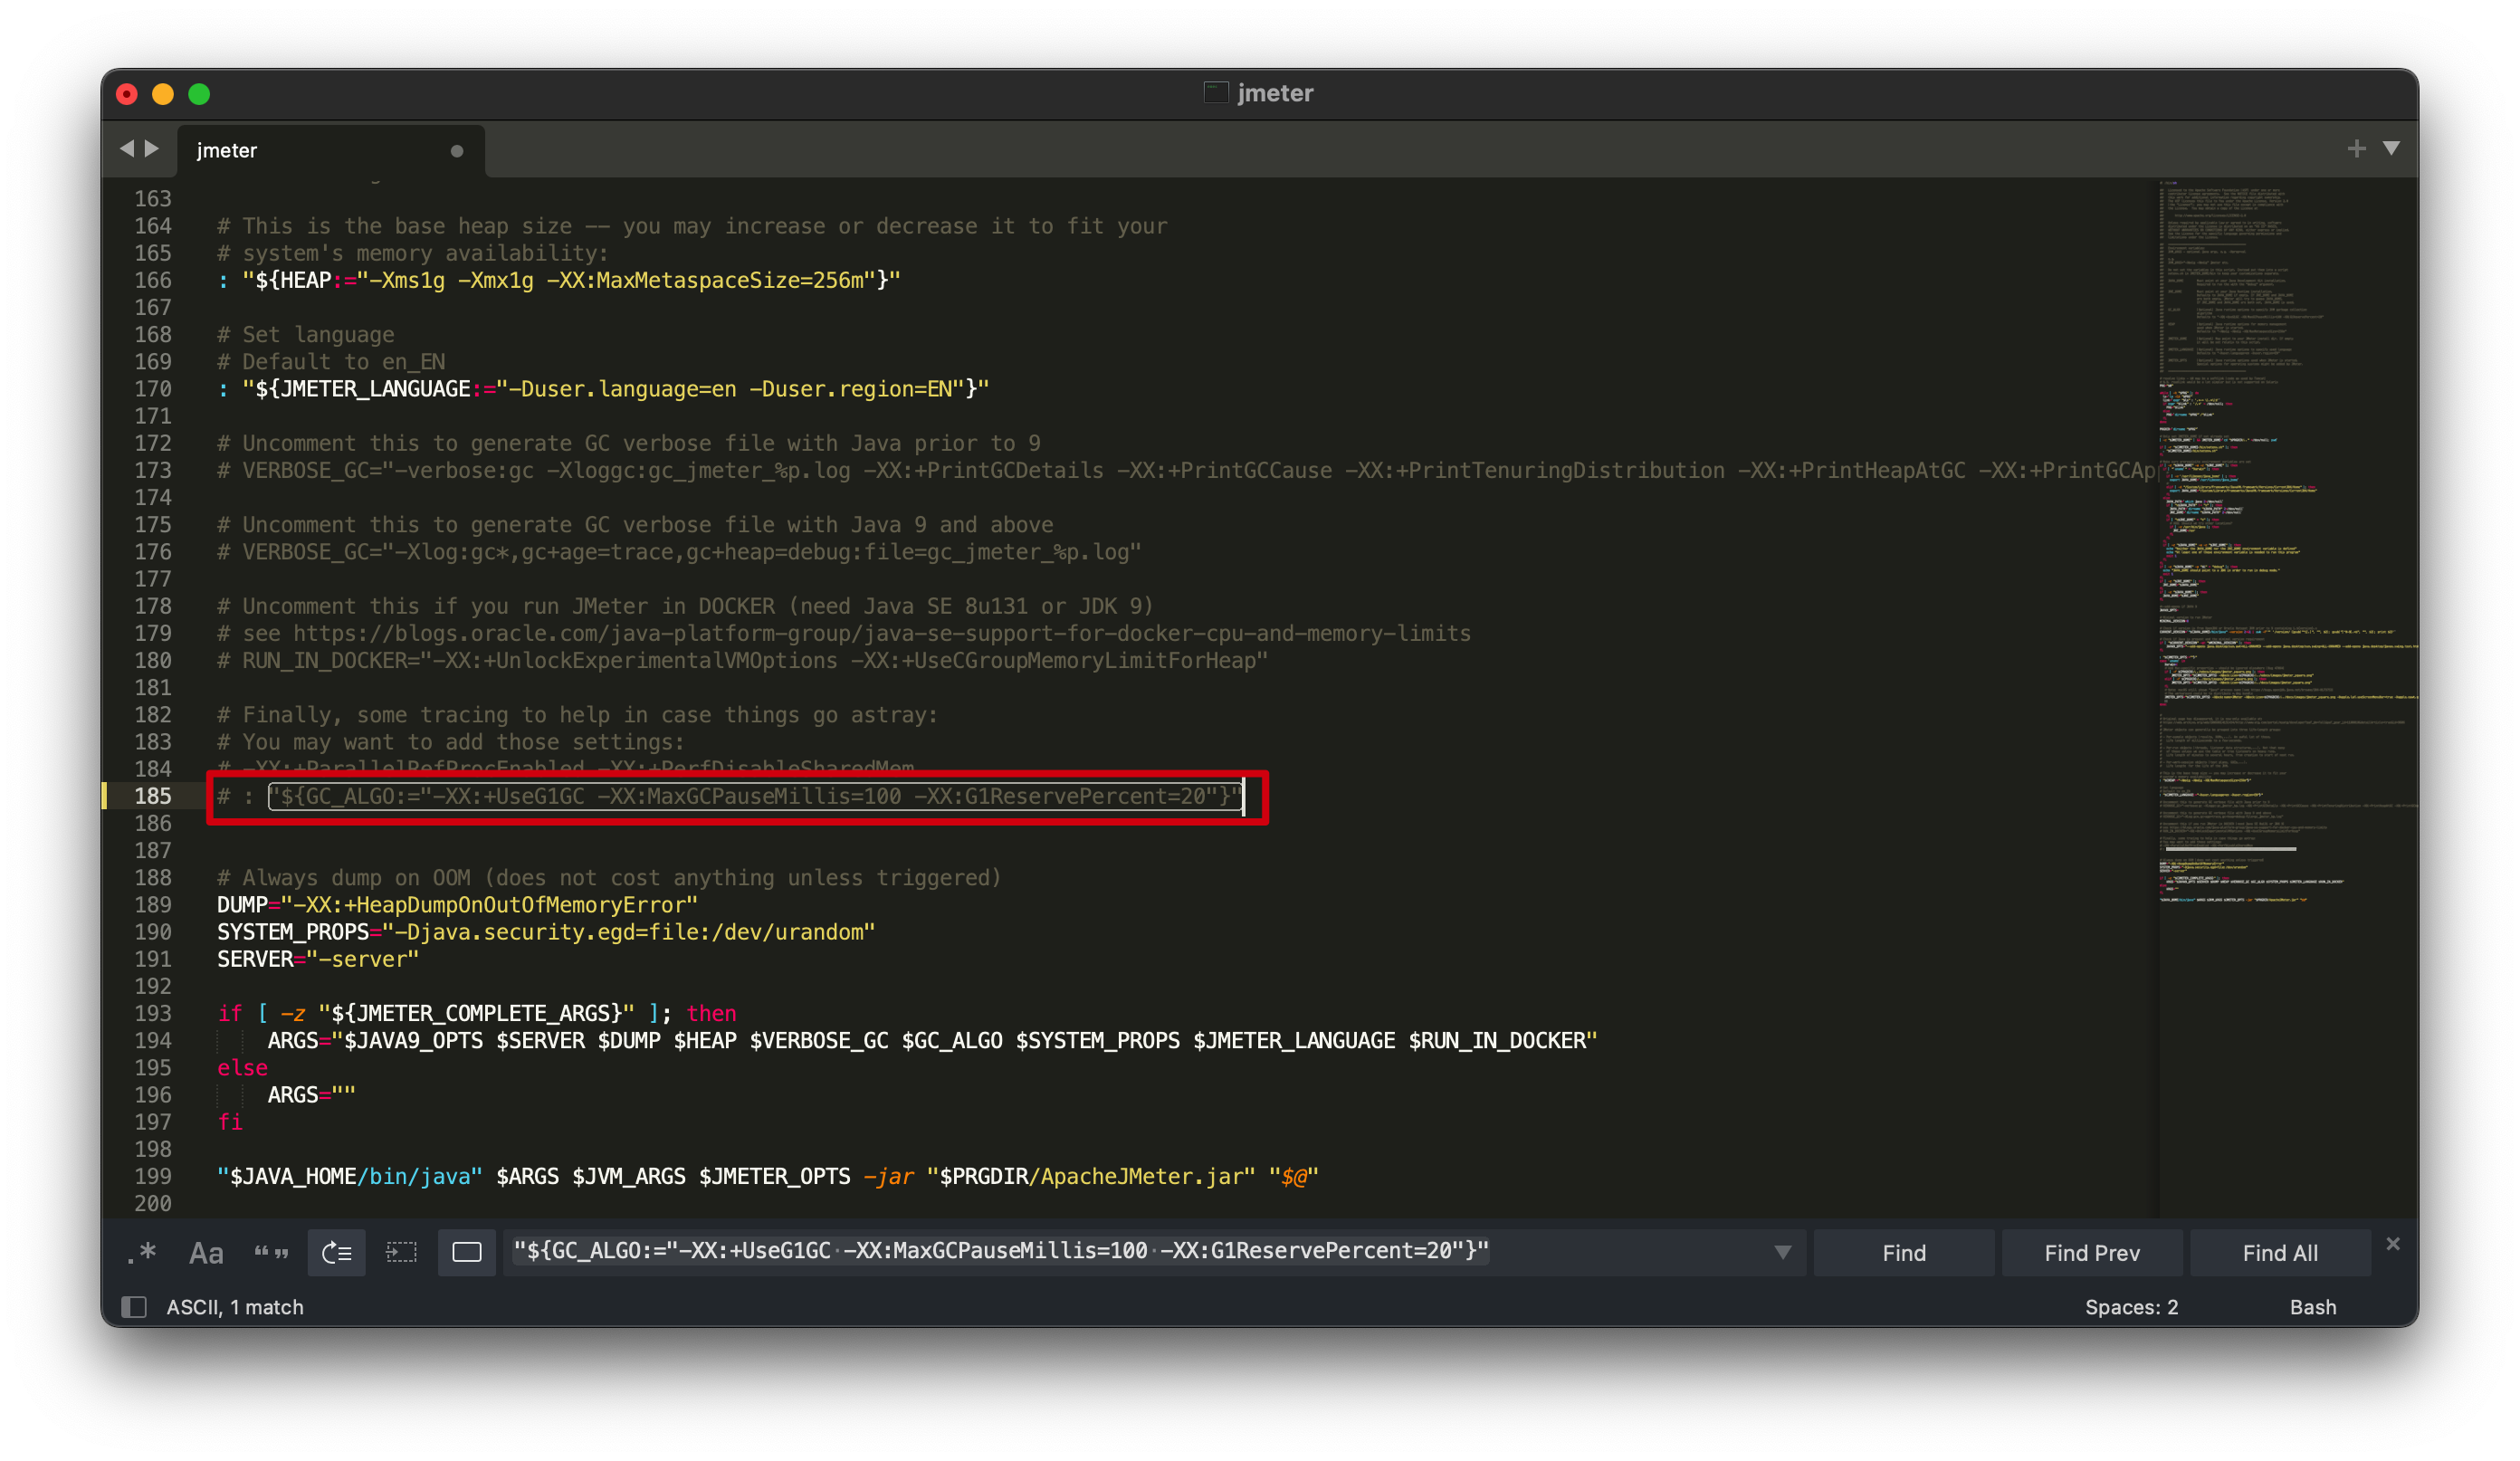Click JMETER_LANGUAGE variable on line 170
Viewport: 2520px width, 1461px height.
[375, 389]
